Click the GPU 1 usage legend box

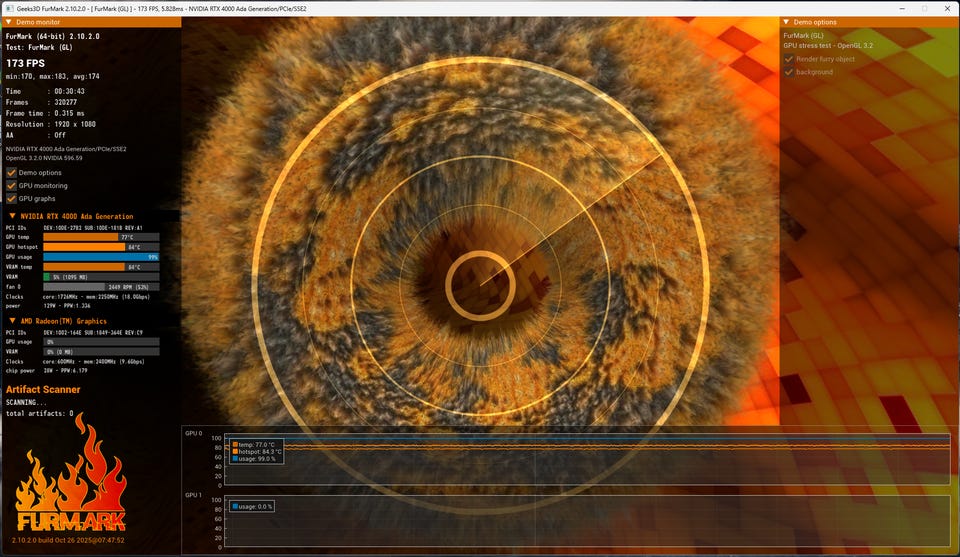252,507
